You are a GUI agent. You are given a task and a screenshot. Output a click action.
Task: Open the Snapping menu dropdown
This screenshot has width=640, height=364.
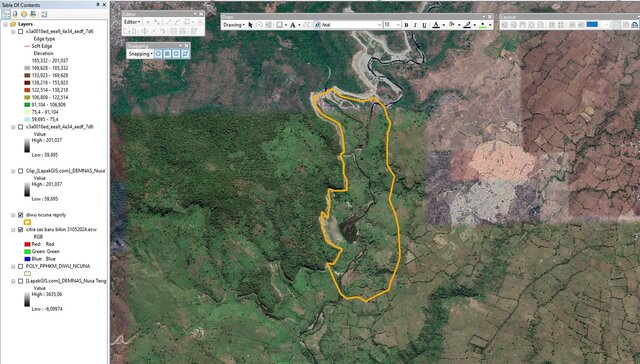pyautogui.click(x=140, y=54)
